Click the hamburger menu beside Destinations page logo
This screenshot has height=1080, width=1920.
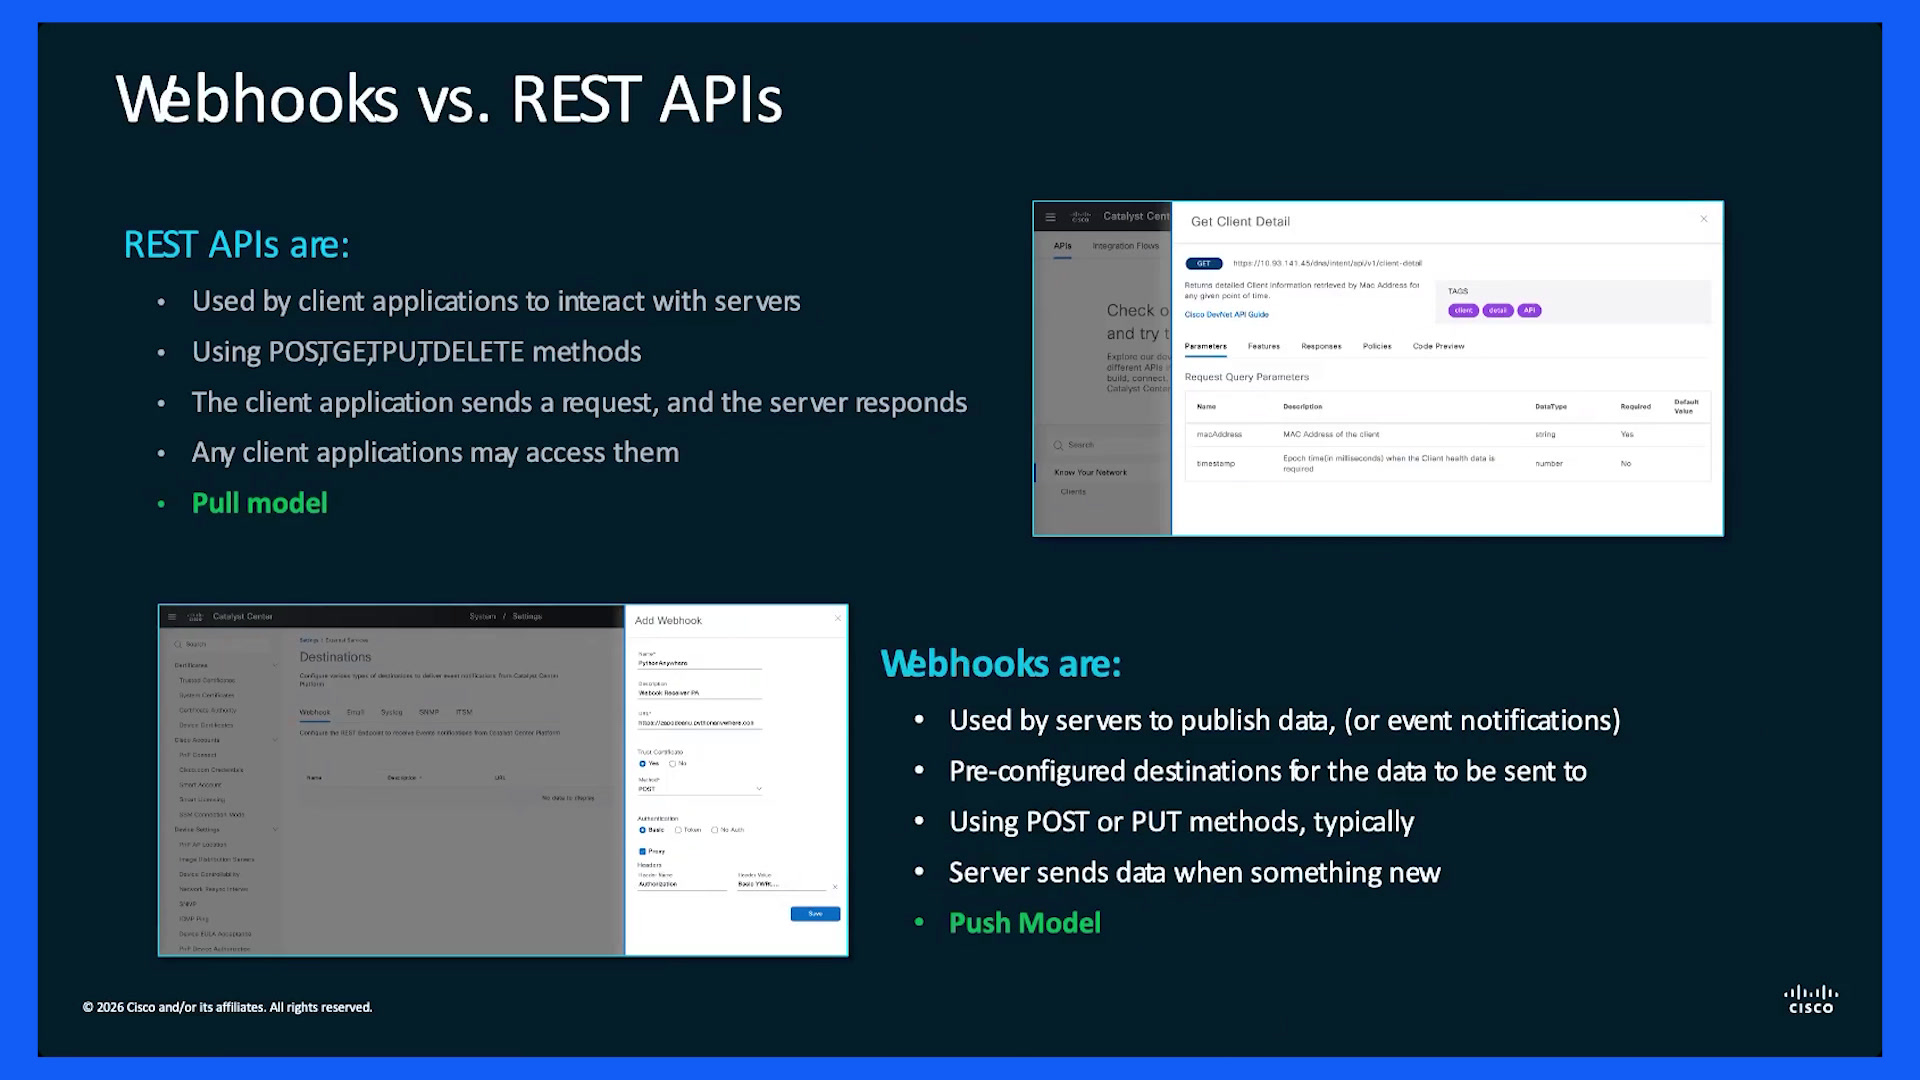click(x=172, y=617)
